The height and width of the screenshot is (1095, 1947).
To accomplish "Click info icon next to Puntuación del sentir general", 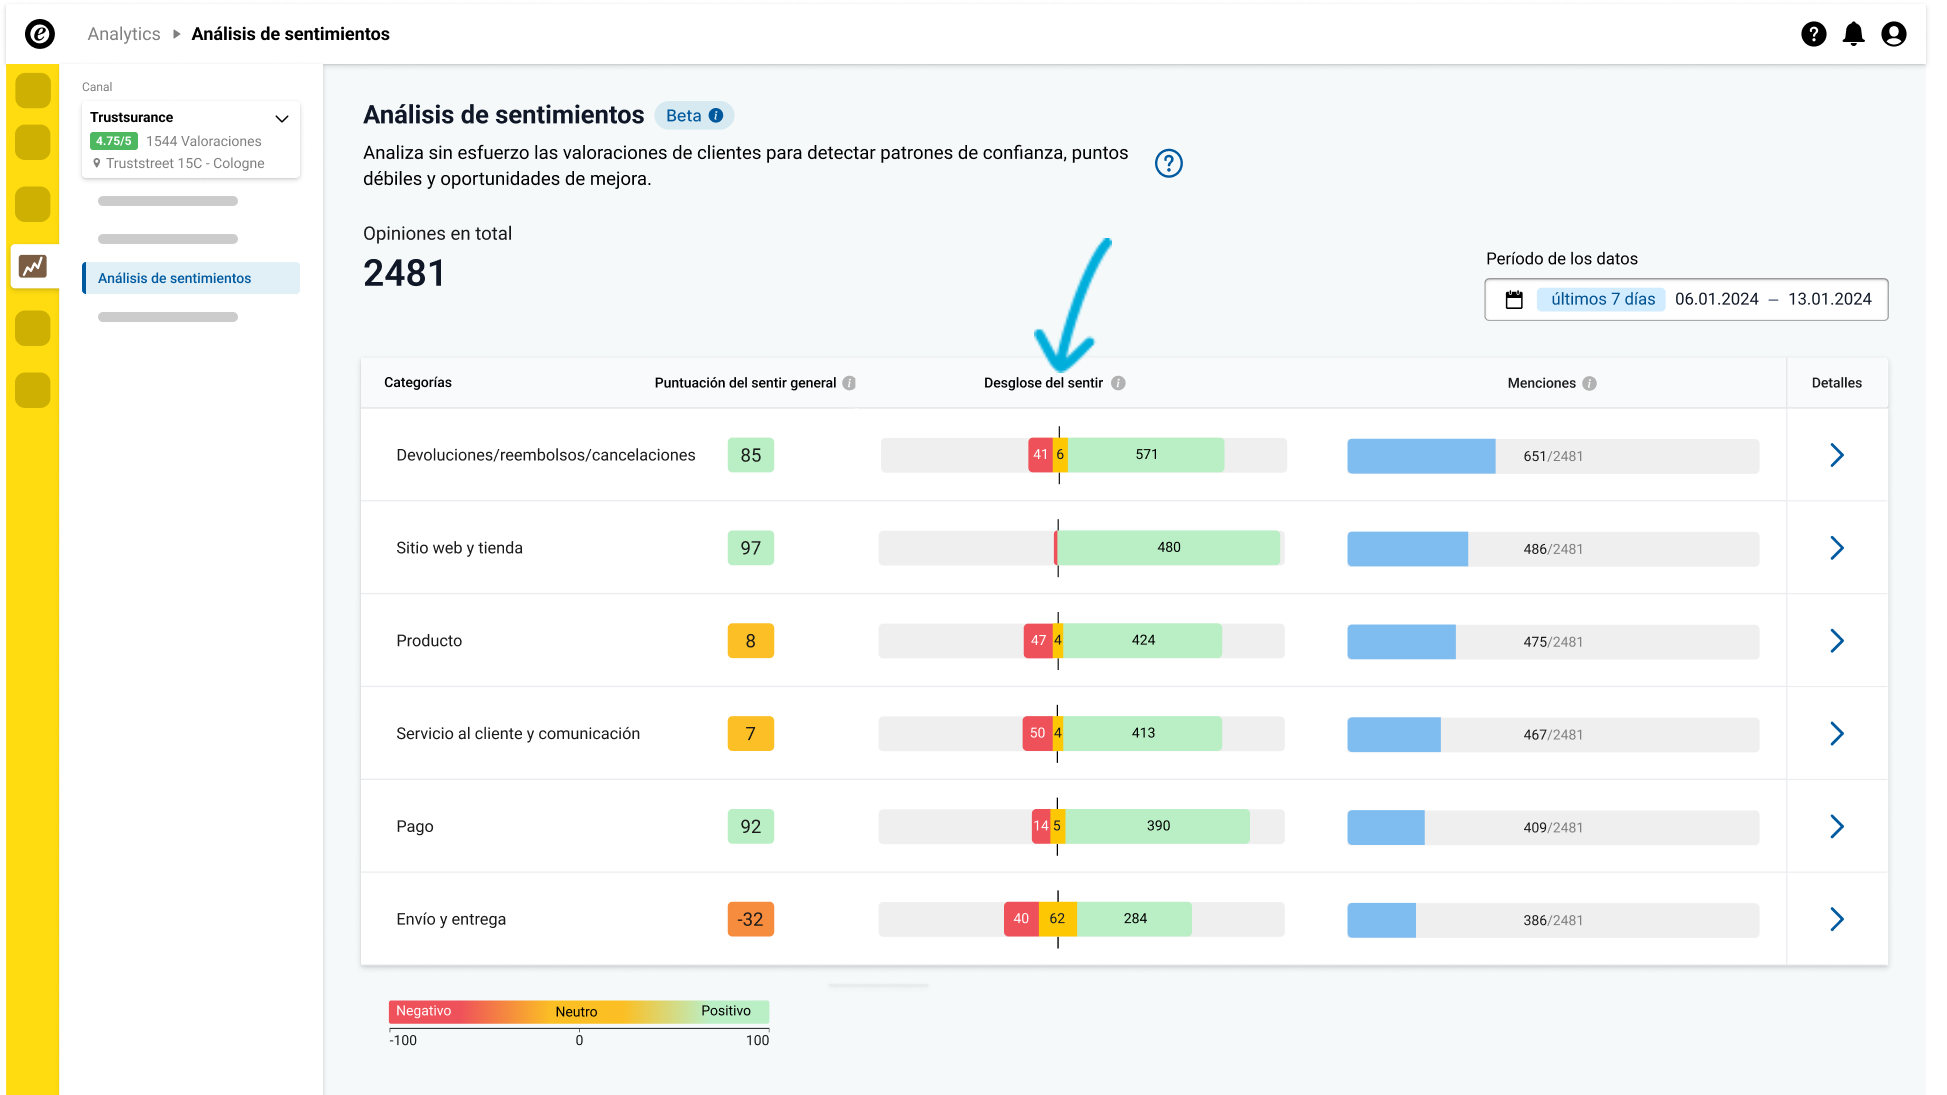I will tap(849, 383).
